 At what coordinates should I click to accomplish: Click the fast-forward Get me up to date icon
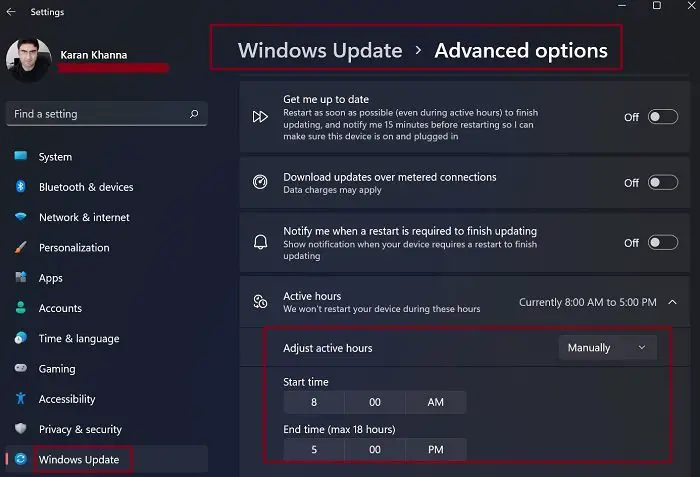[260, 117]
